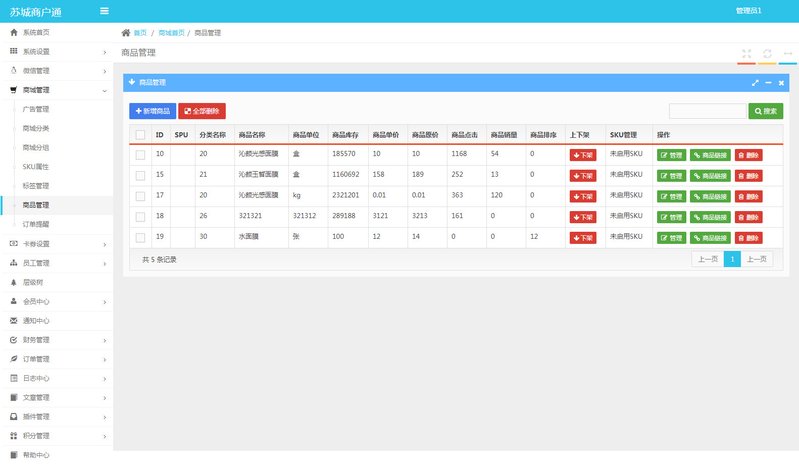Click the fullscreen expand icon at top right
Viewport: 799px width, 464px height.
click(x=746, y=53)
